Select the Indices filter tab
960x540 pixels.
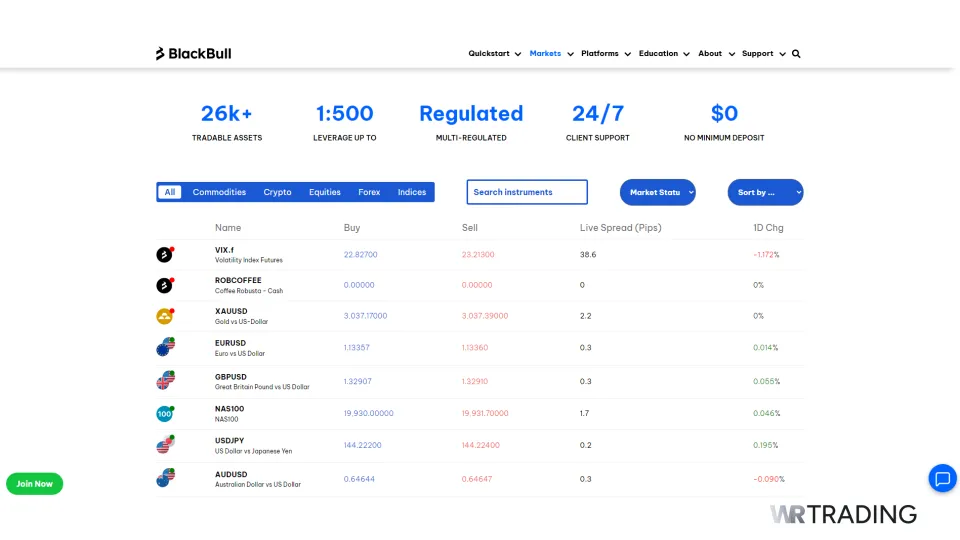pos(411,192)
